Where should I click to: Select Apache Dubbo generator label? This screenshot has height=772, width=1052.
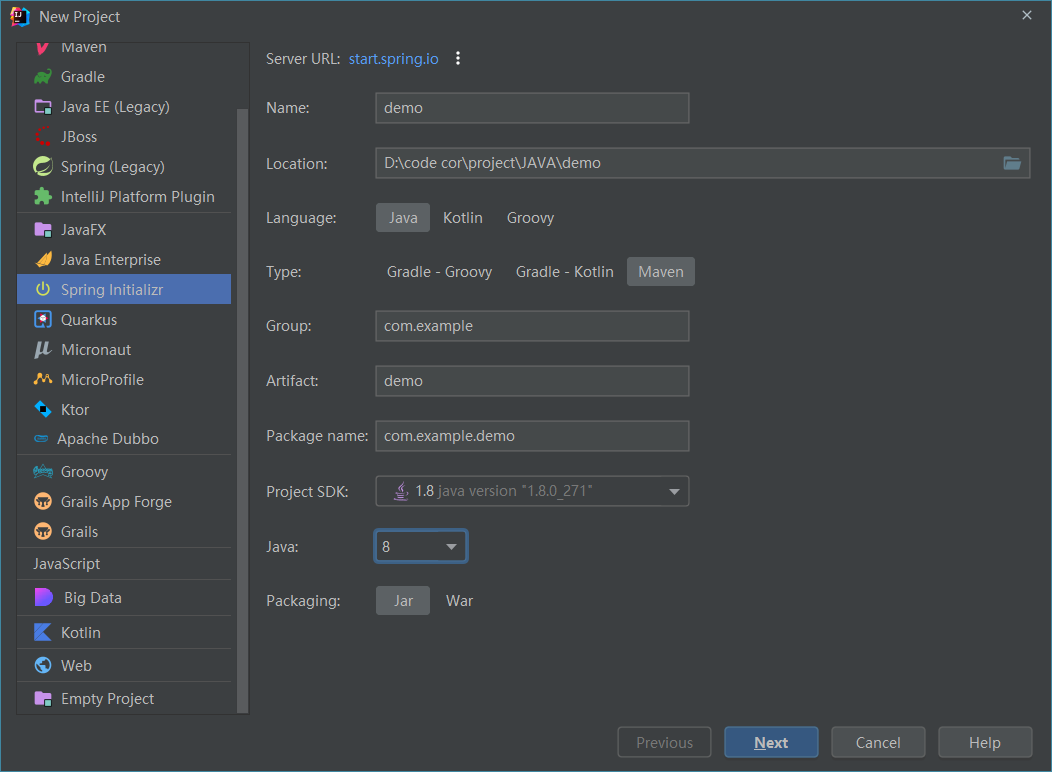coord(108,439)
